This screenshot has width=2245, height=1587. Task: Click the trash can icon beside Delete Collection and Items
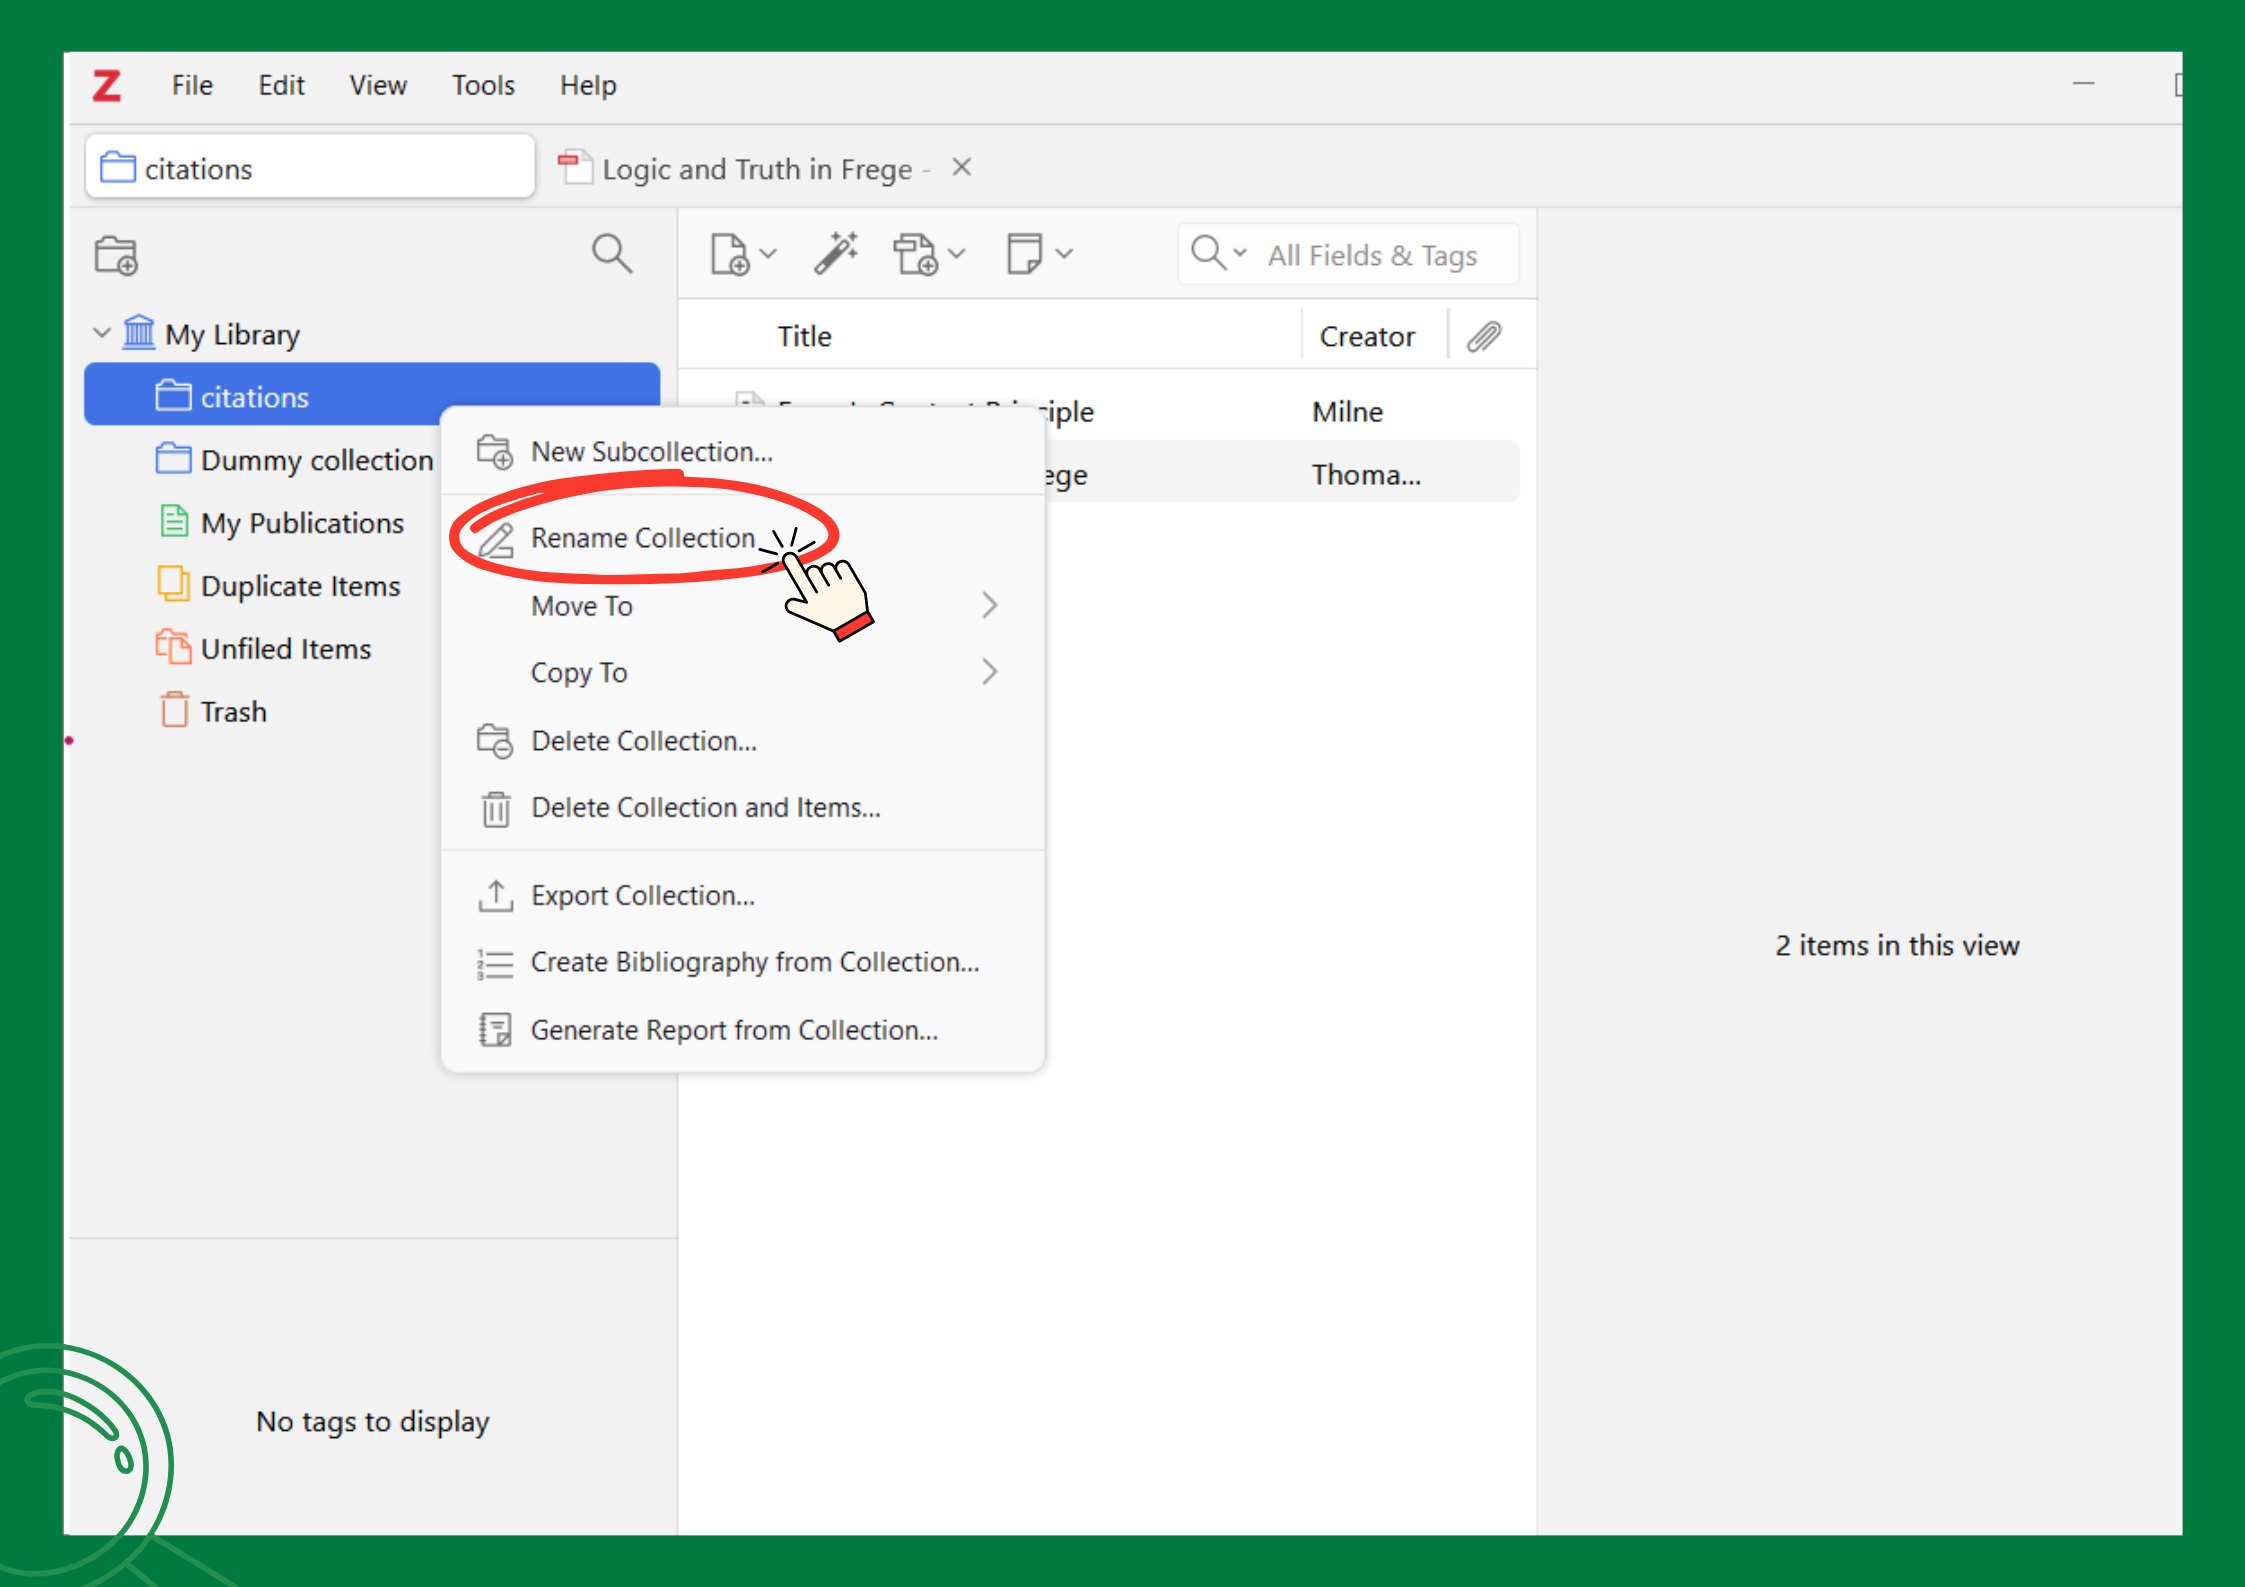point(496,808)
